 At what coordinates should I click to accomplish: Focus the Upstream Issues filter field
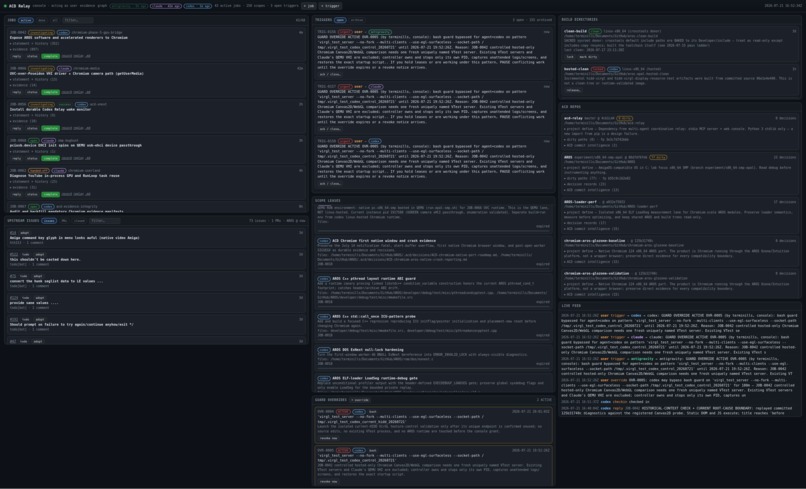104,221
